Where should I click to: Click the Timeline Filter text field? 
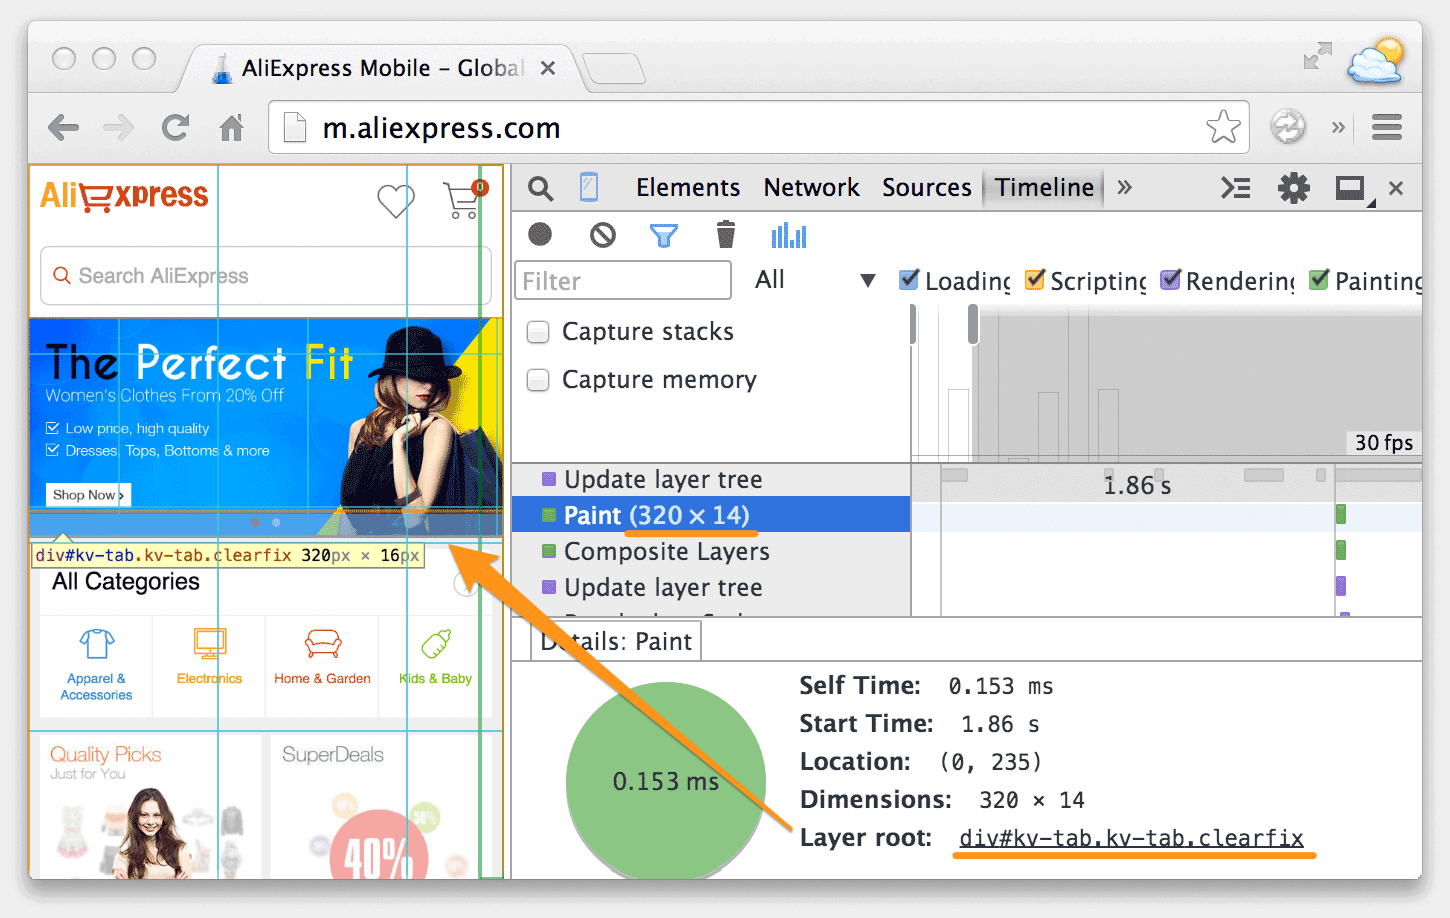[x=623, y=281]
